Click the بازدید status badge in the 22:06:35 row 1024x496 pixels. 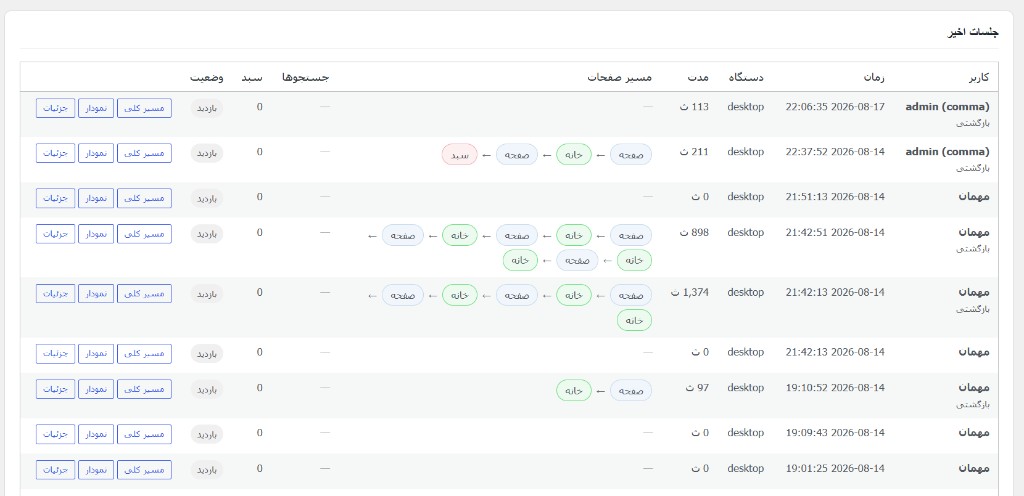click(206, 108)
